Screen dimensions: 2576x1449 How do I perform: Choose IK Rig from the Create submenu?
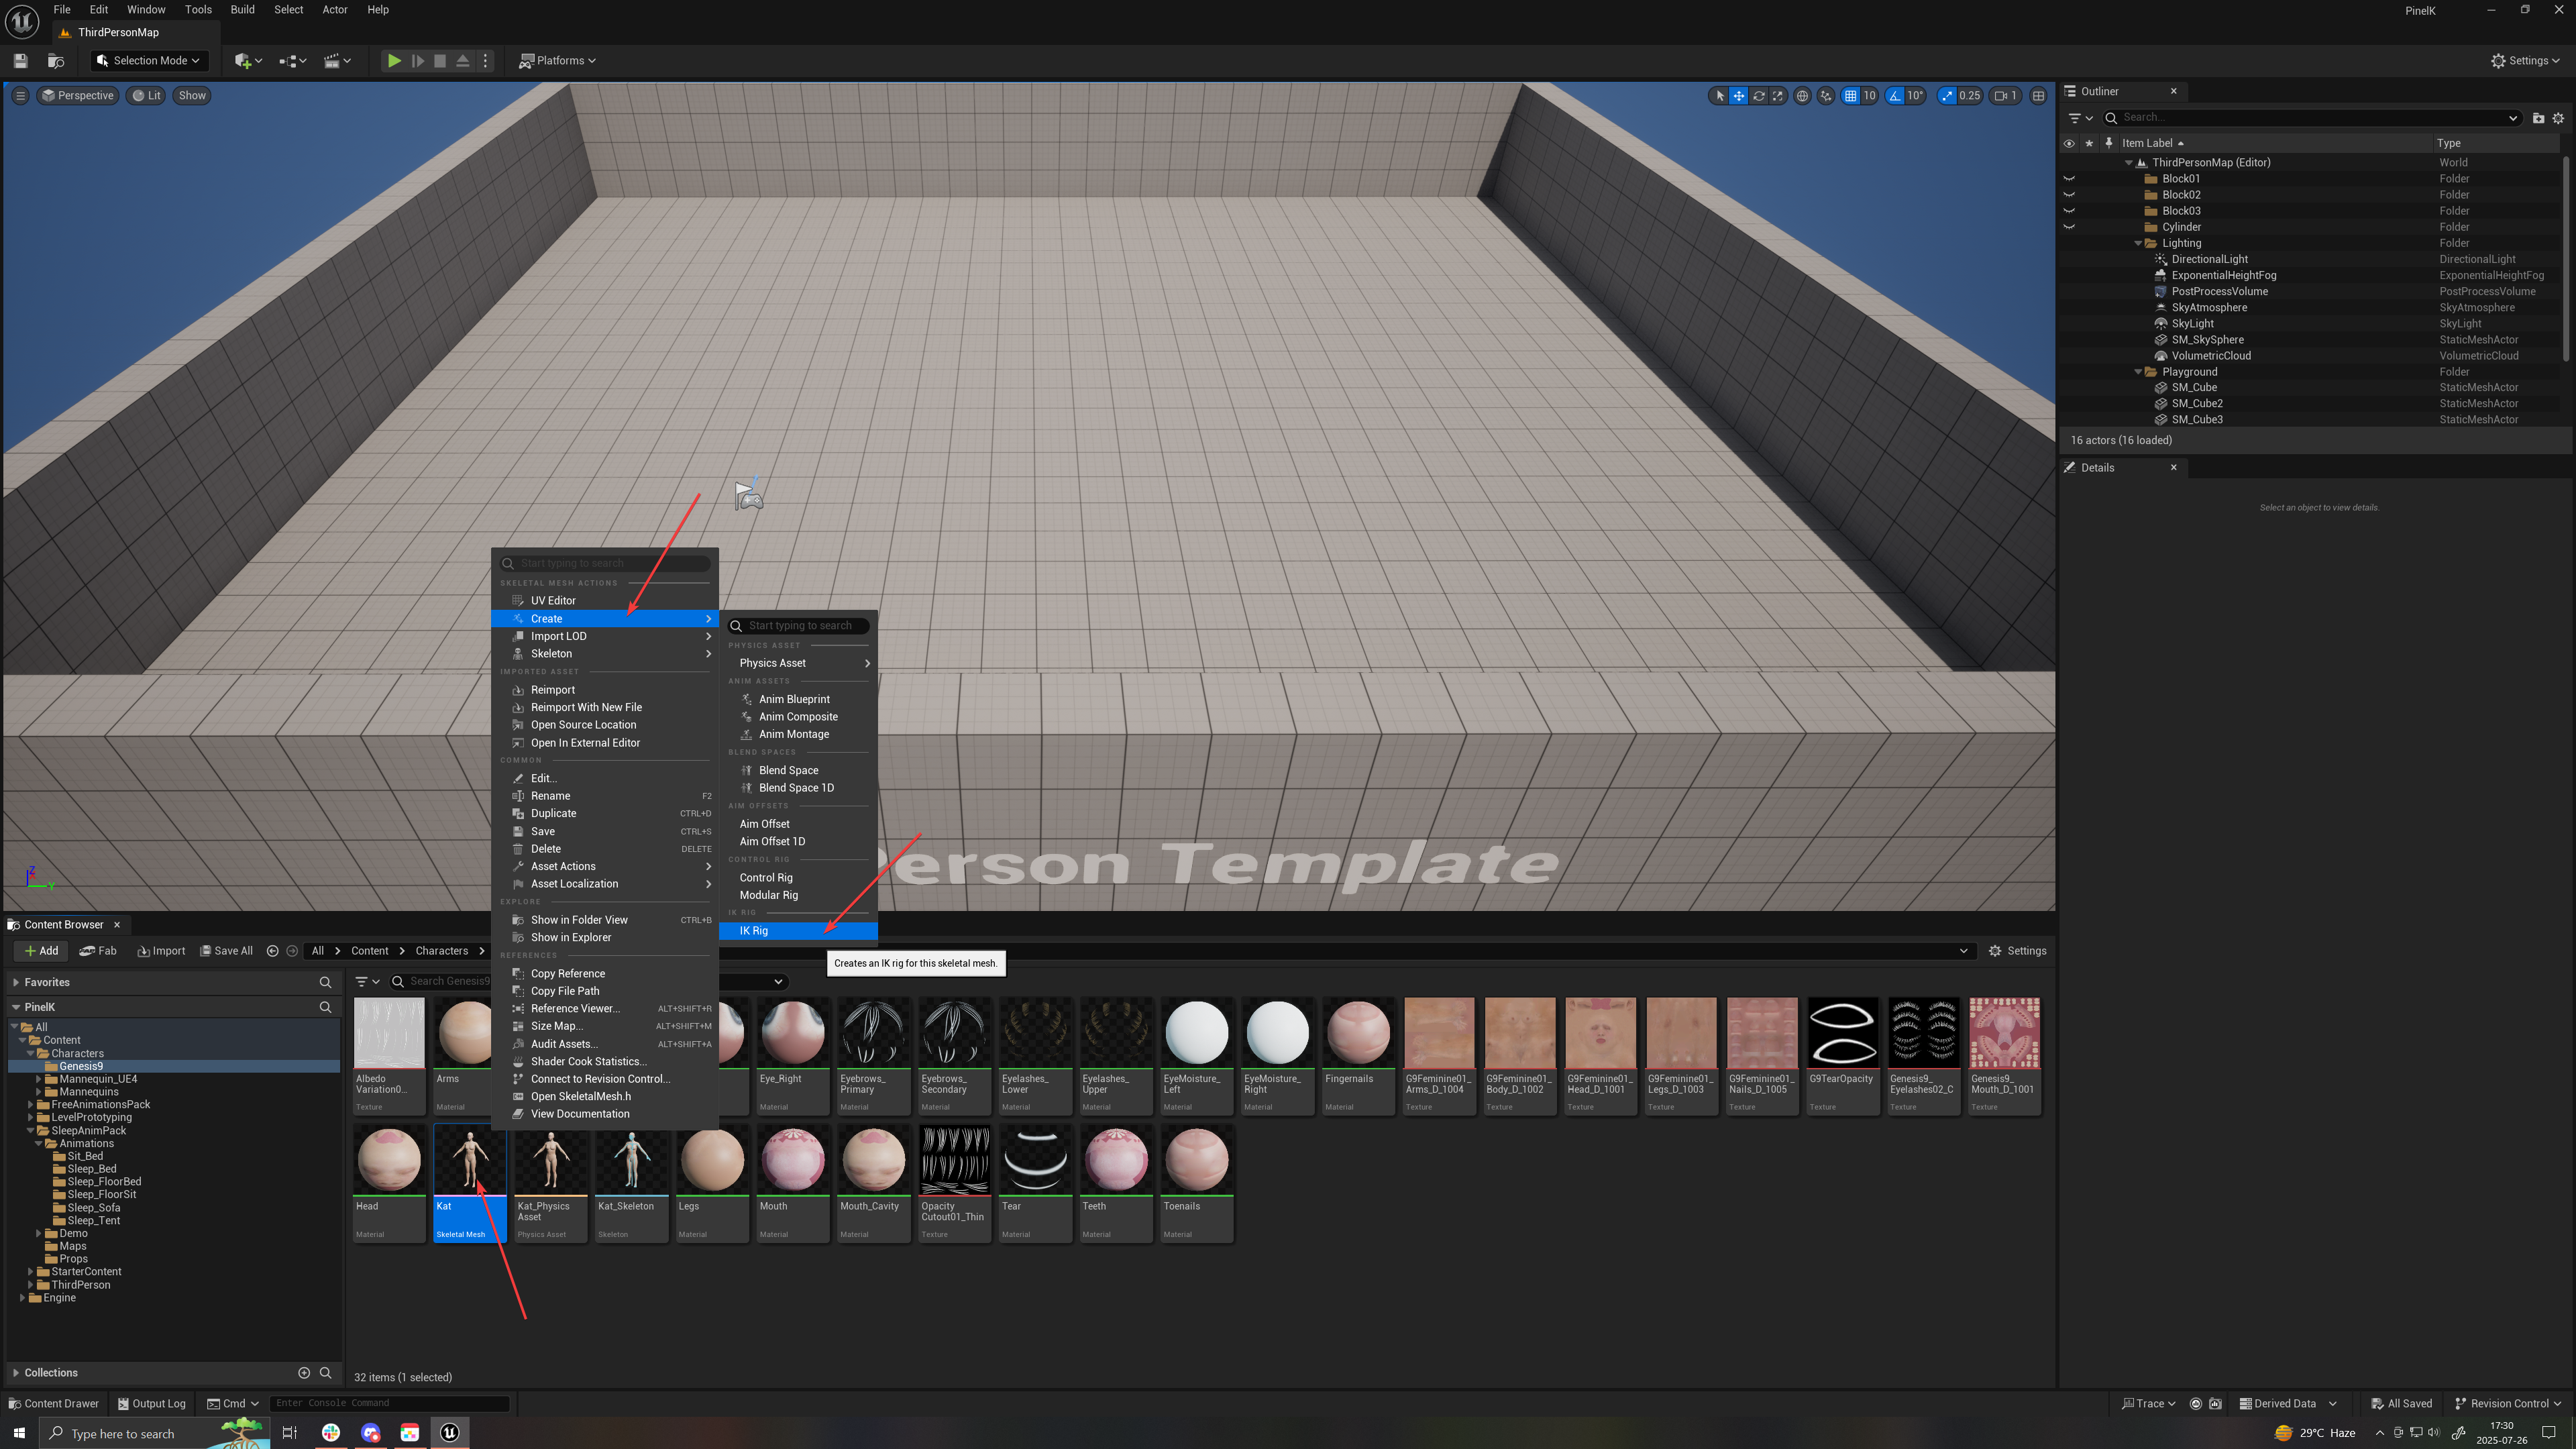pyautogui.click(x=798, y=931)
